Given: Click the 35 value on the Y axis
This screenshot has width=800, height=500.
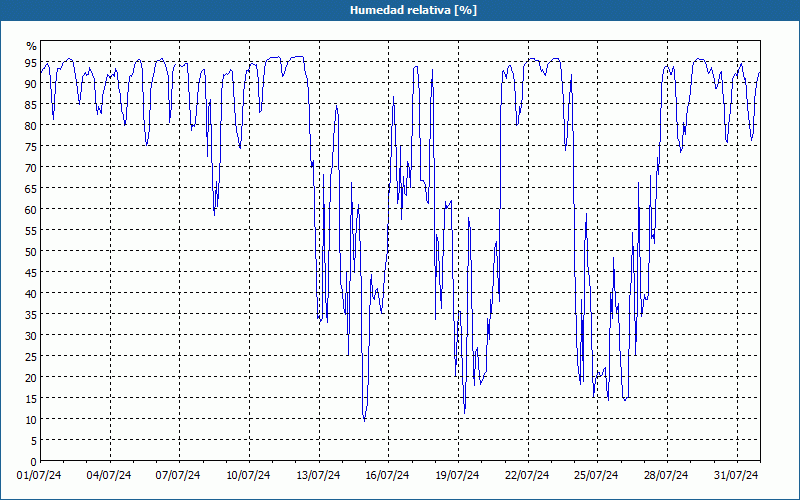Looking at the screenshot, I should click(x=31, y=314).
